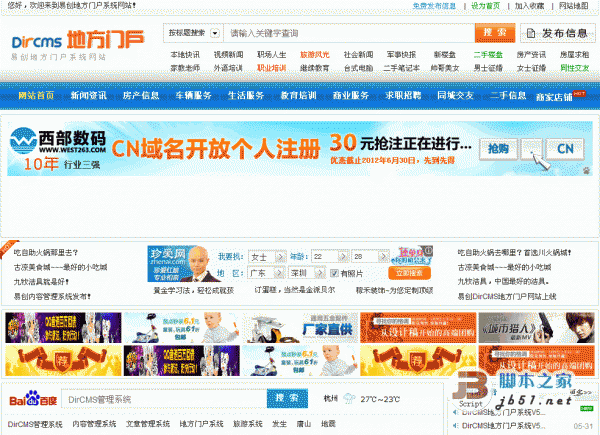Open the 社会新闻 category link
600x435 pixels.
tap(358, 55)
